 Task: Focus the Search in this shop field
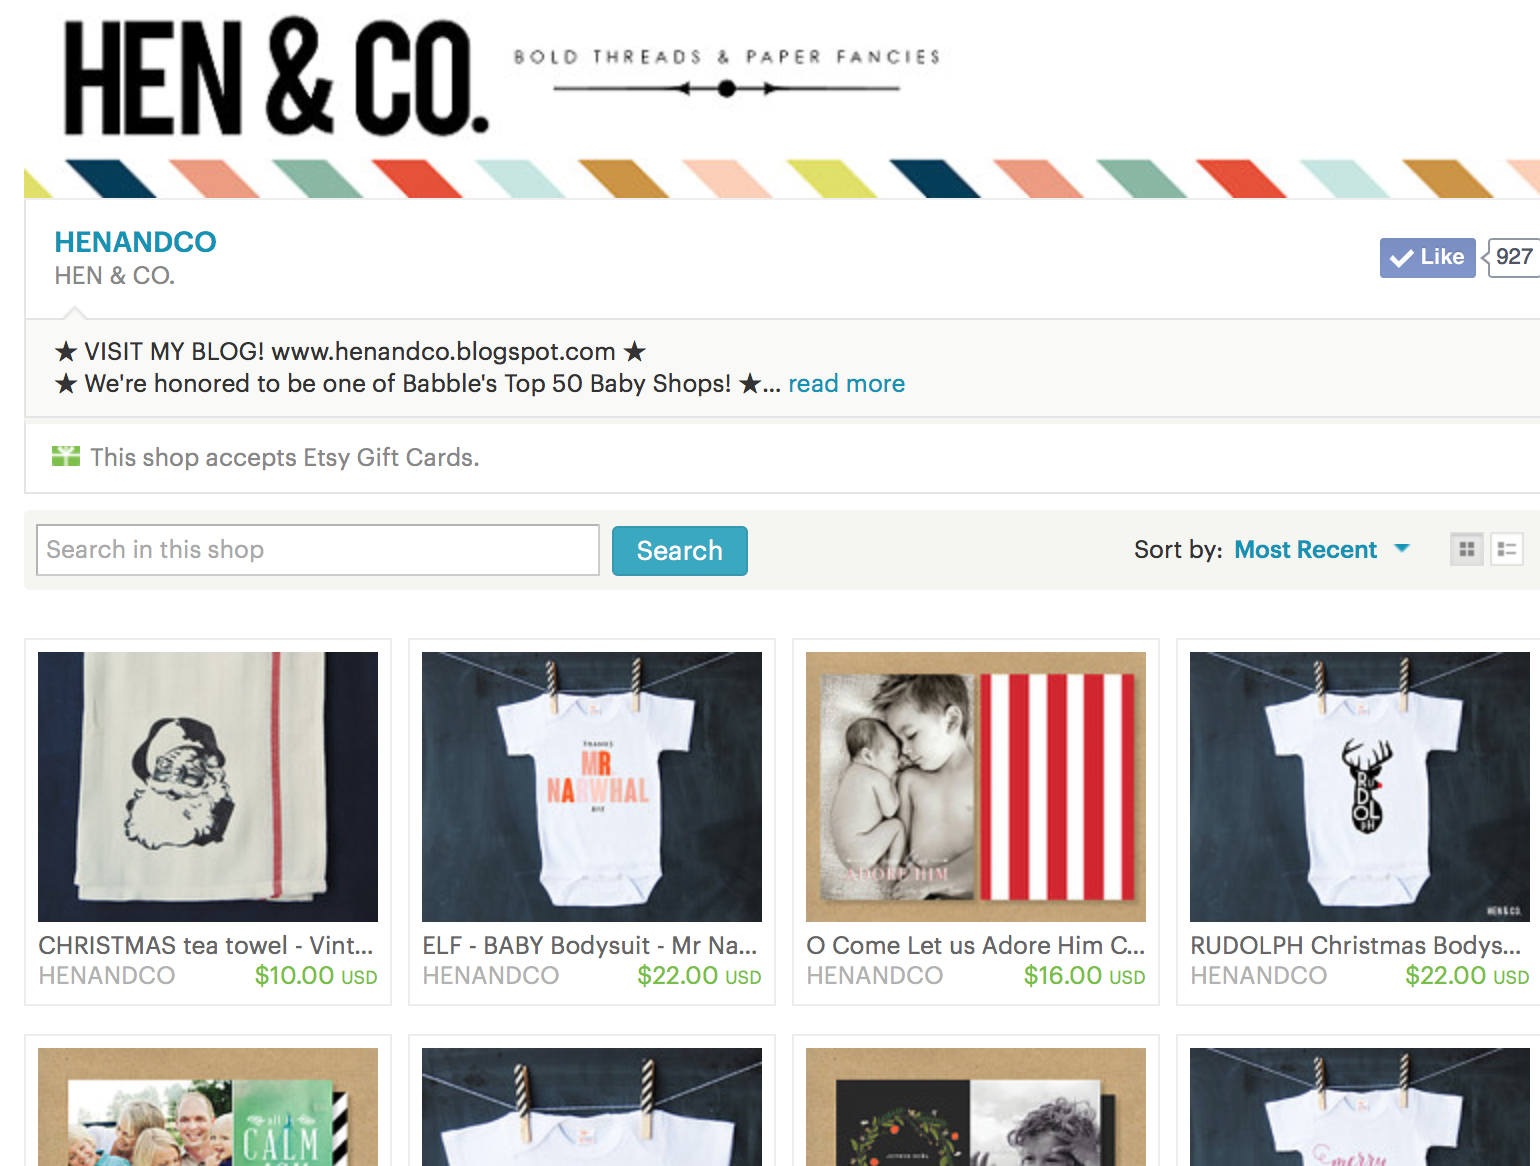pyautogui.click(x=318, y=550)
